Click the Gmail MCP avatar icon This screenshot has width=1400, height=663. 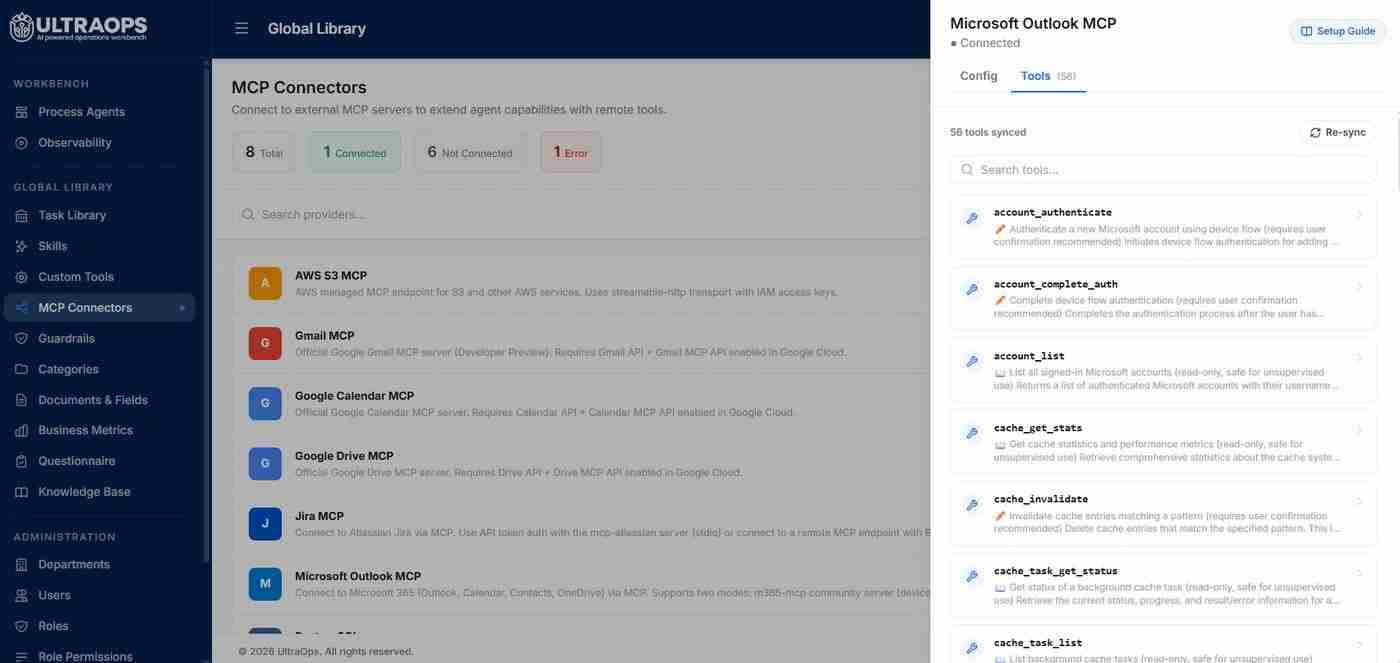tap(265, 343)
